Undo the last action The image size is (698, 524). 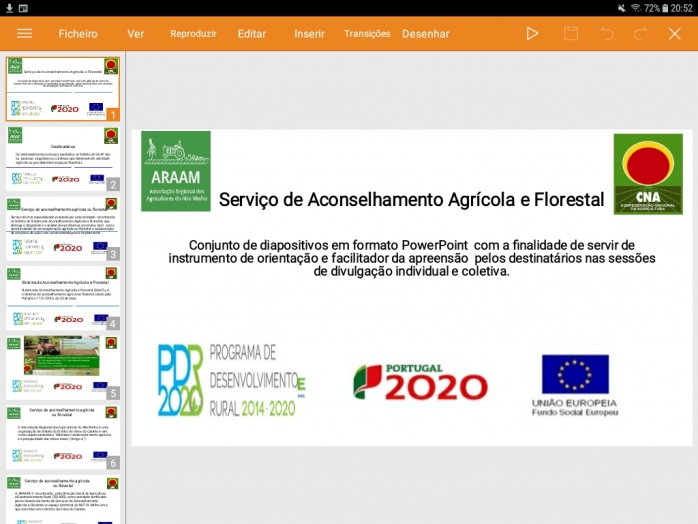[x=606, y=33]
